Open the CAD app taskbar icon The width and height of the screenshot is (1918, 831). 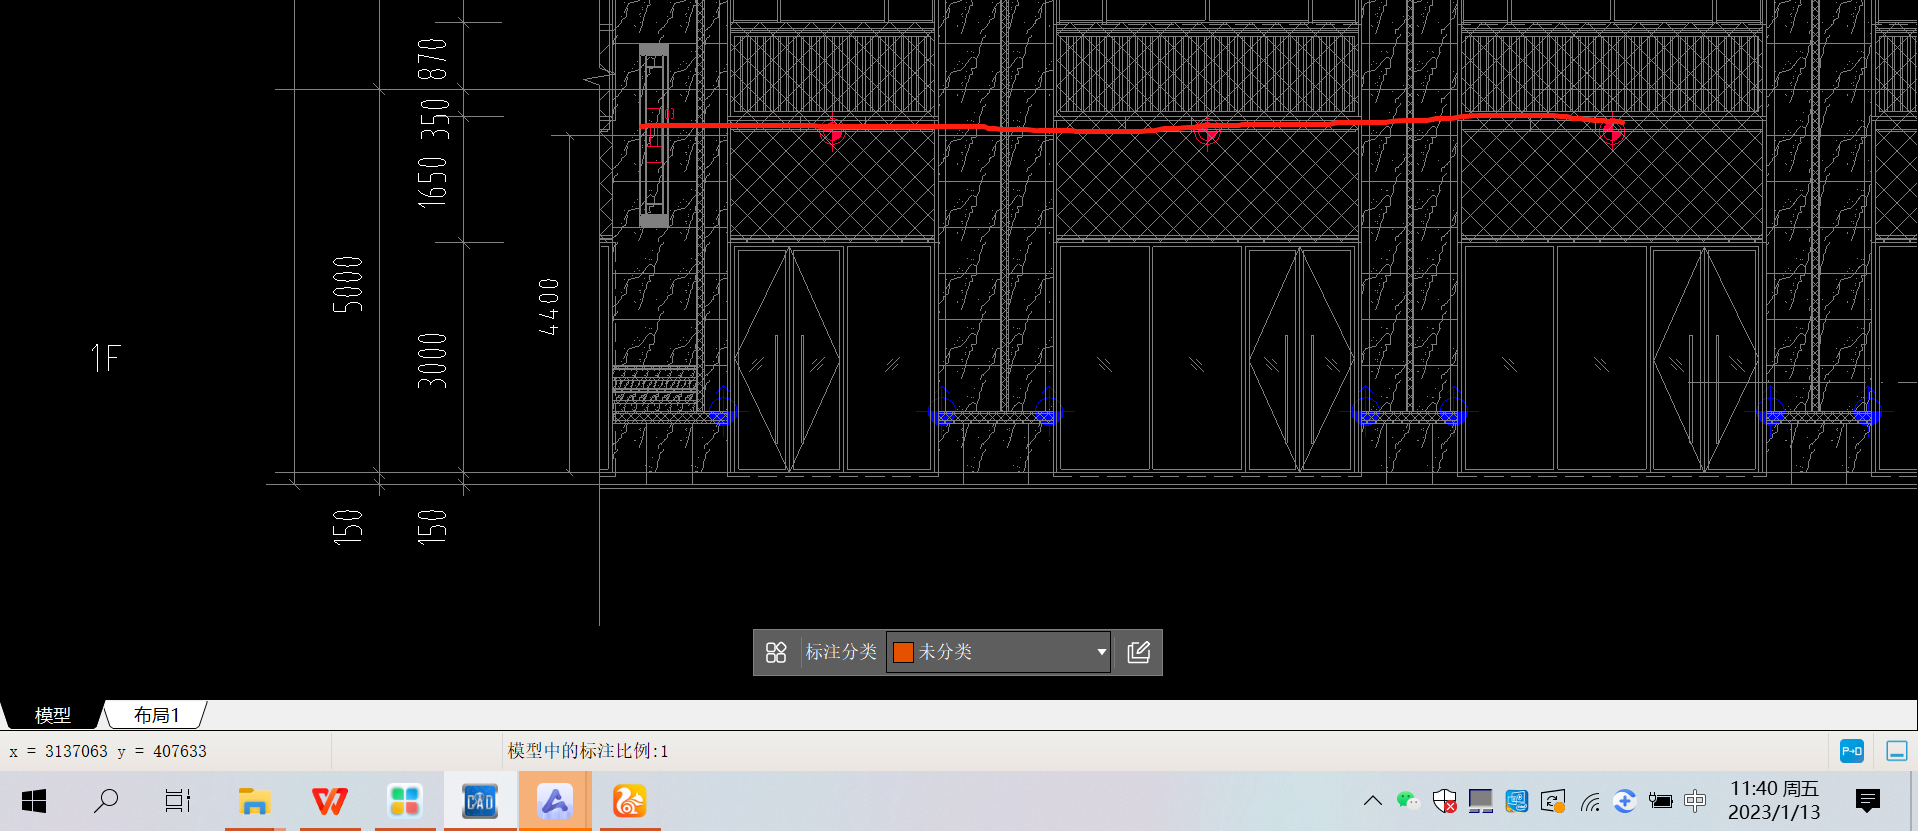(x=480, y=801)
